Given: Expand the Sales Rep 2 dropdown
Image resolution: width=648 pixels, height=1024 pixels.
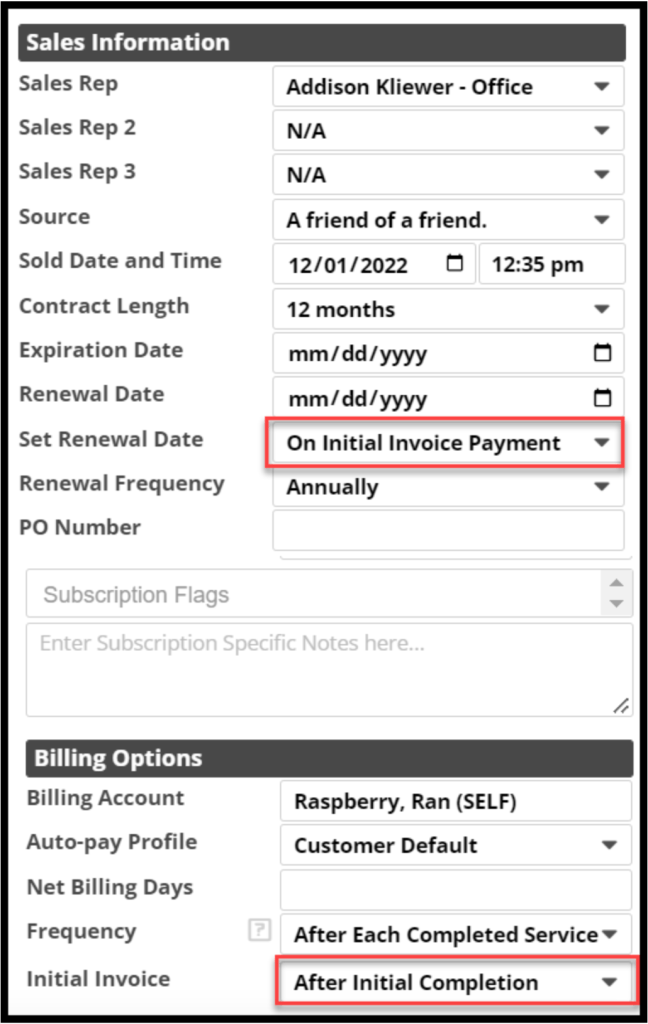Looking at the screenshot, I should pyautogui.click(x=448, y=131).
